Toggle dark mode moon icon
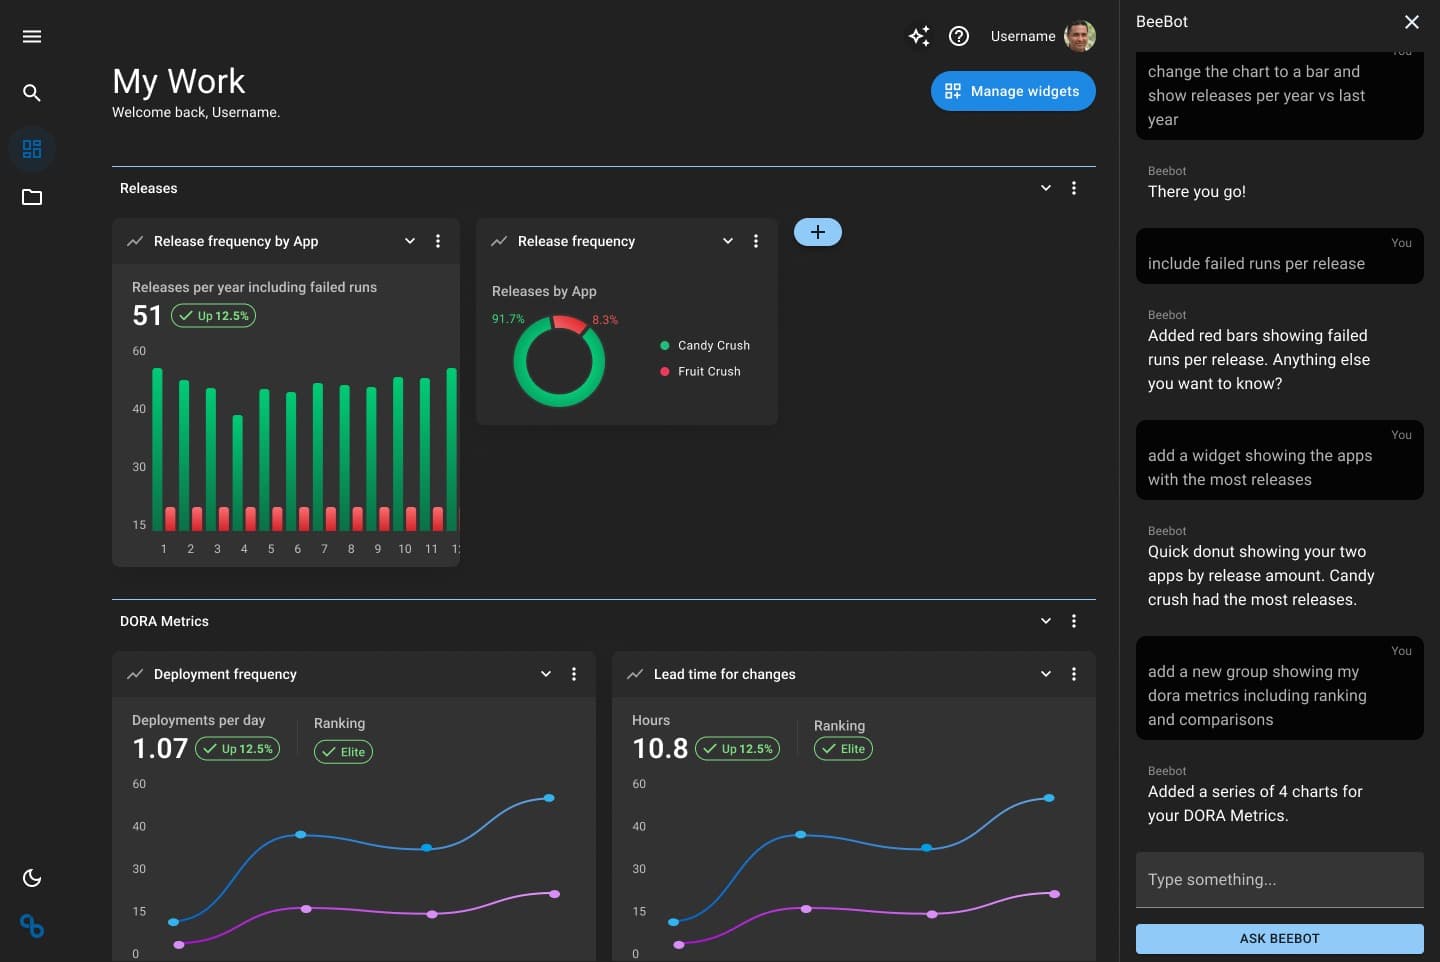1440x962 pixels. point(32,878)
